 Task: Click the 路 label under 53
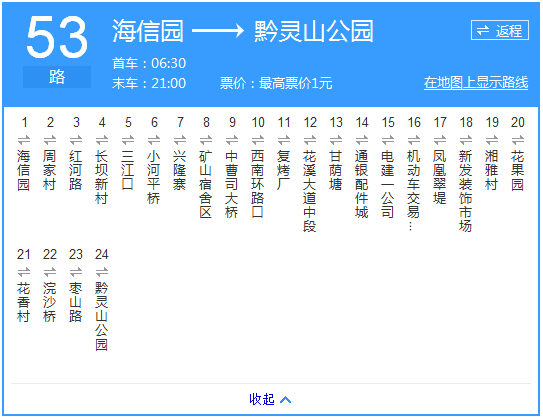(57, 77)
